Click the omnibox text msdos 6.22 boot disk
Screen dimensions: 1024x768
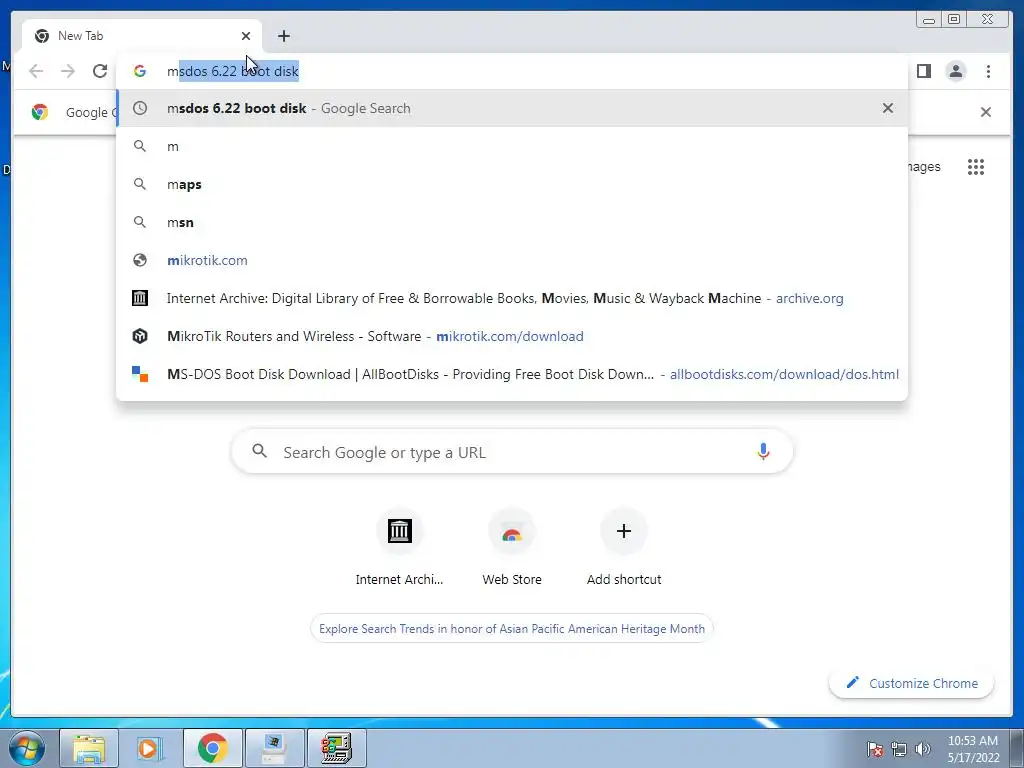[233, 71]
